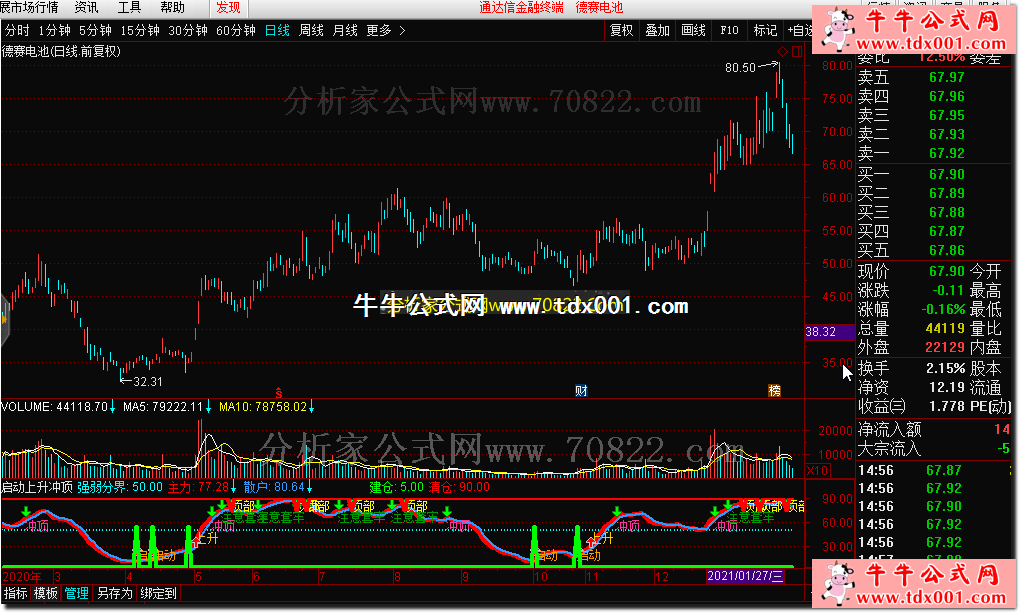Click the red diamond icon above chart
Screen dimensions: 1021x613
point(782,51)
